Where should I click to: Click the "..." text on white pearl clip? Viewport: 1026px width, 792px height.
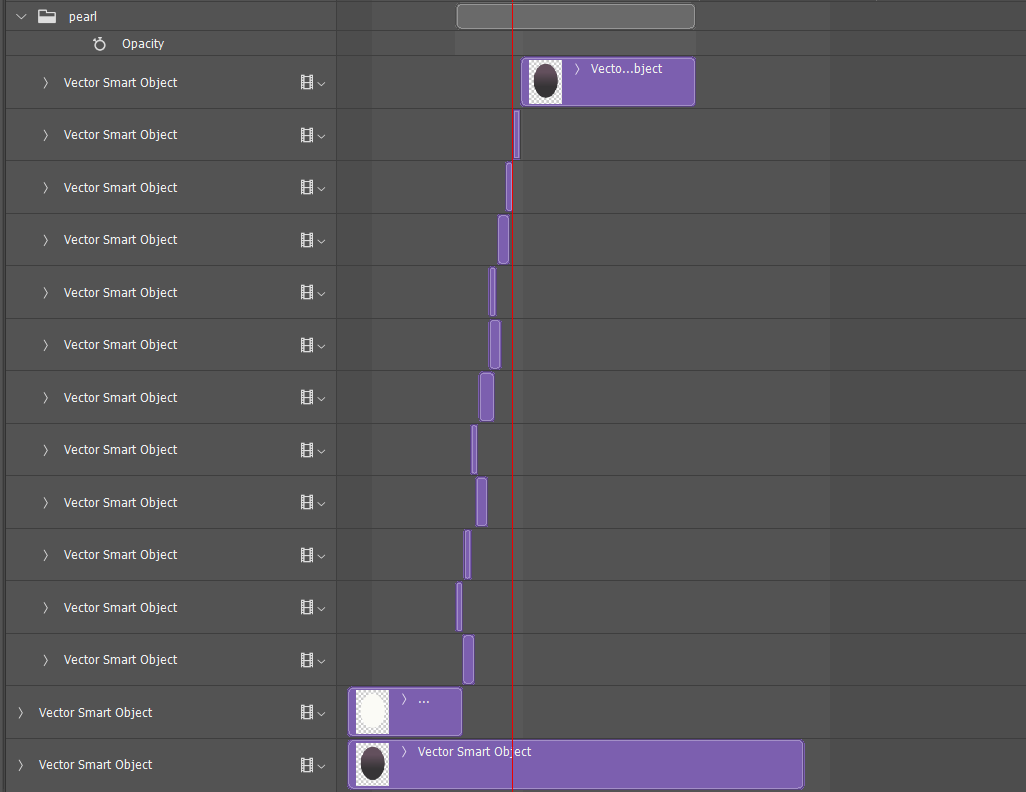(x=424, y=701)
